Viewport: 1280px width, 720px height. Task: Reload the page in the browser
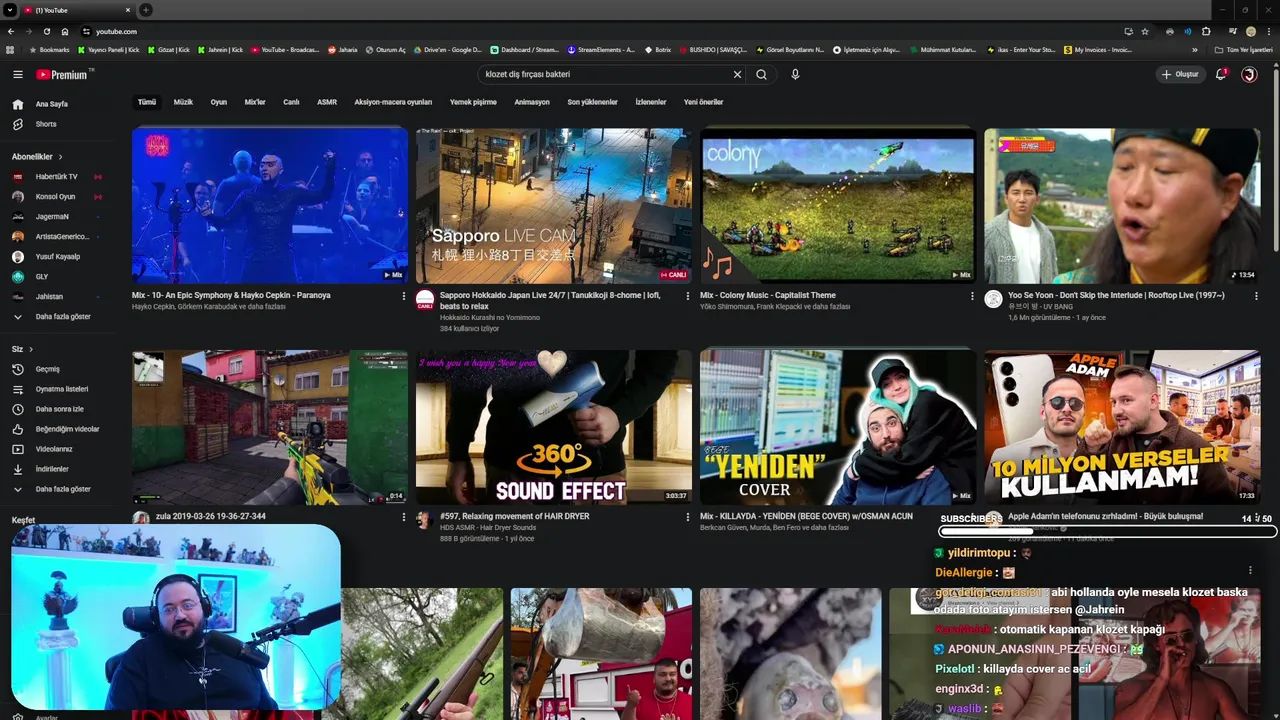click(x=46, y=31)
